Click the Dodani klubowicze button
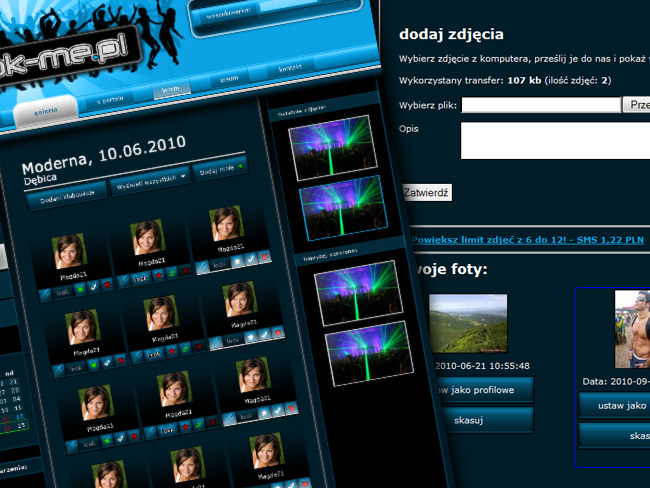Image resolution: width=650 pixels, height=488 pixels. (x=67, y=196)
